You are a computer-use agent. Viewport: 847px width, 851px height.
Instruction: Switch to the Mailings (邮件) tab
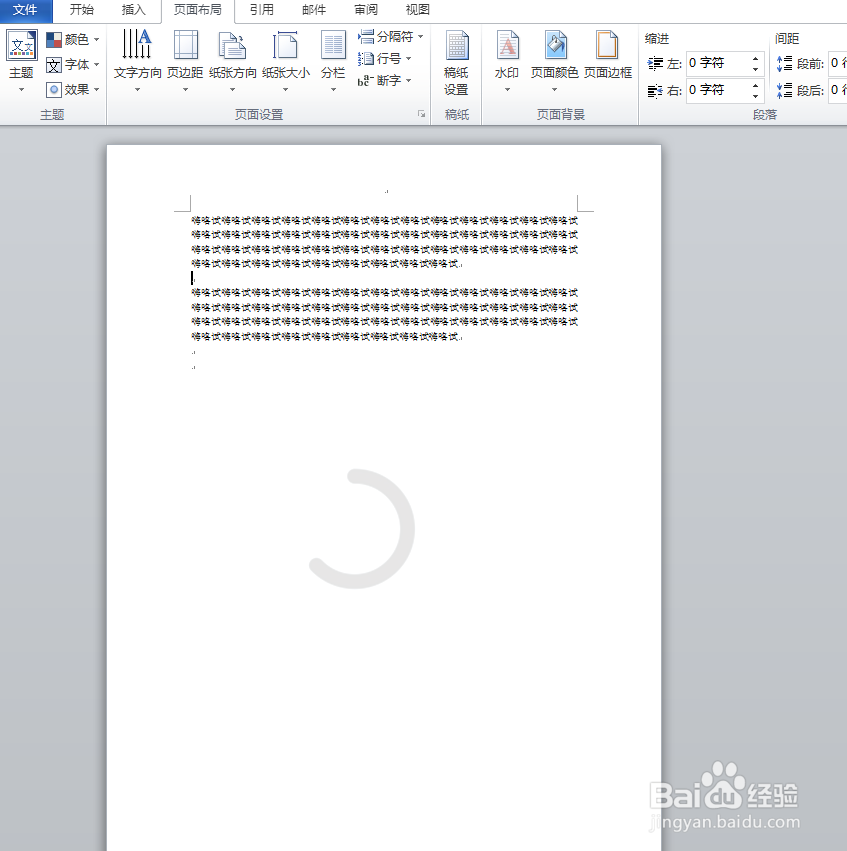(314, 10)
